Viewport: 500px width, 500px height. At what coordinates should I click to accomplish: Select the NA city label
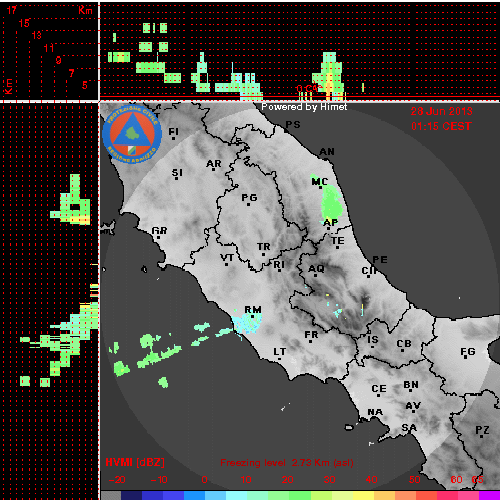[375, 412]
